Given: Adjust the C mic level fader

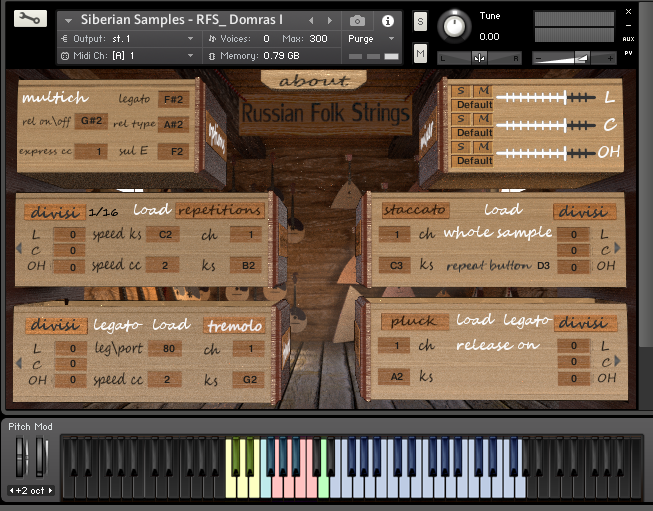Looking at the screenshot, I should (x=546, y=125).
